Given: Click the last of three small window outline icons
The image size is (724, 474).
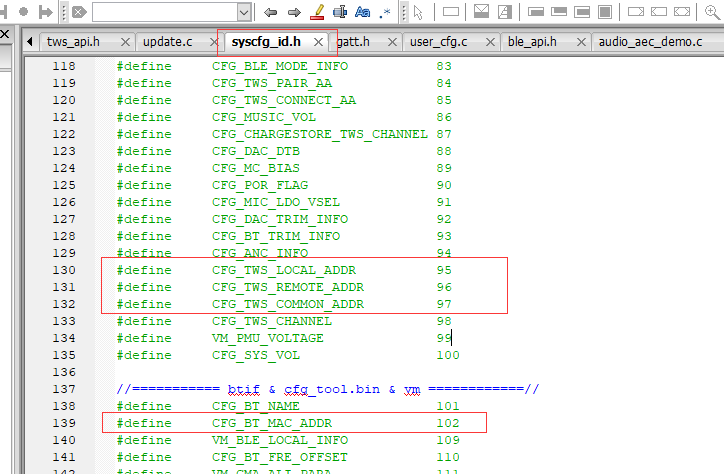Looking at the screenshot, I should coord(682,12).
